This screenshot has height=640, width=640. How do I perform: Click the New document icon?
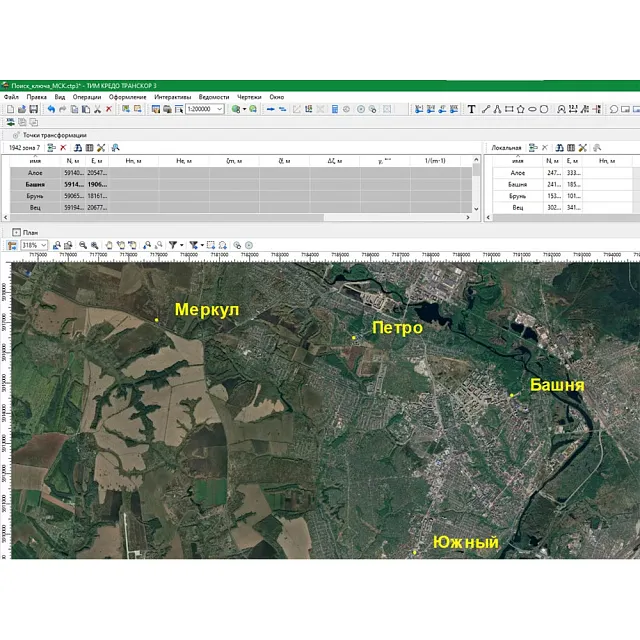point(9,109)
